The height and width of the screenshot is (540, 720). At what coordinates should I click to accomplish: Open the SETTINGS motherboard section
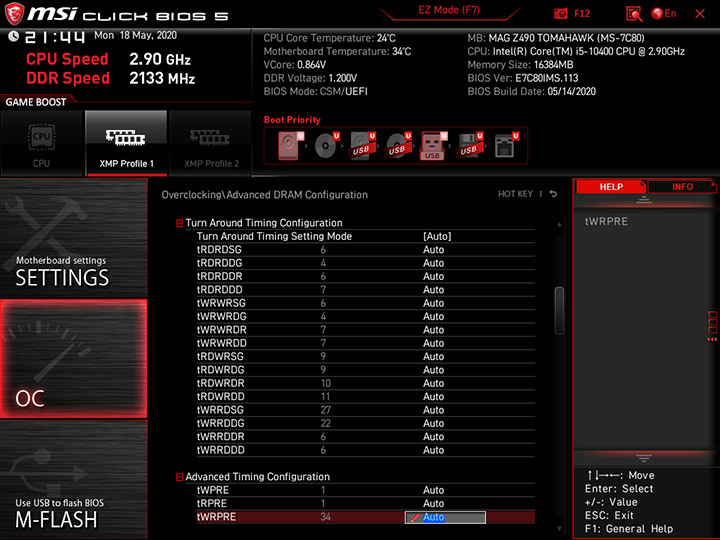[x=73, y=237]
